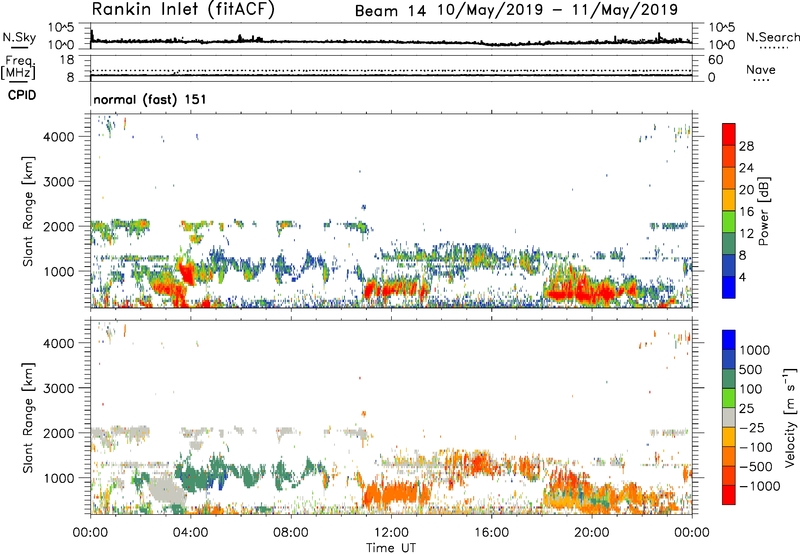Screen dimensions: 800x554
Task: Click the date range "10/May/2019 – 11/May/2019"
Action: [558, 10]
